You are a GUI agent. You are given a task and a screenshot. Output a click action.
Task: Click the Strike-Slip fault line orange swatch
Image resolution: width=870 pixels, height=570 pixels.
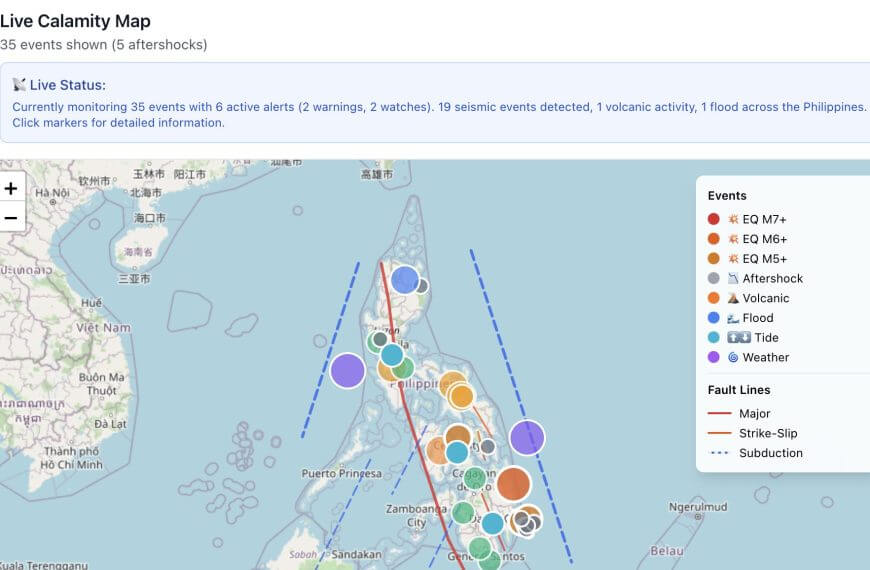(720, 433)
